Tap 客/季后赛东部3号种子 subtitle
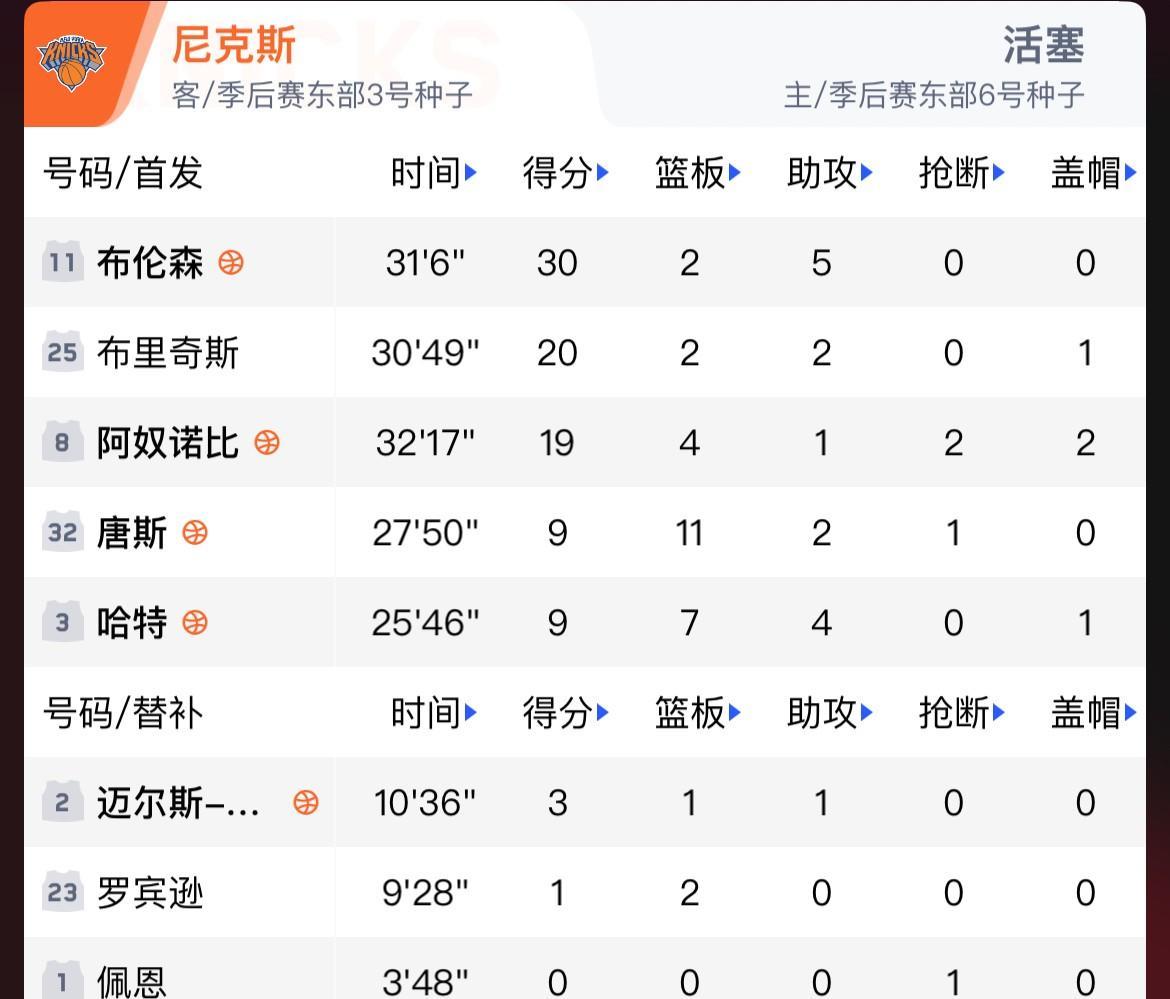Image resolution: width=1170 pixels, height=999 pixels. (322, 95)
